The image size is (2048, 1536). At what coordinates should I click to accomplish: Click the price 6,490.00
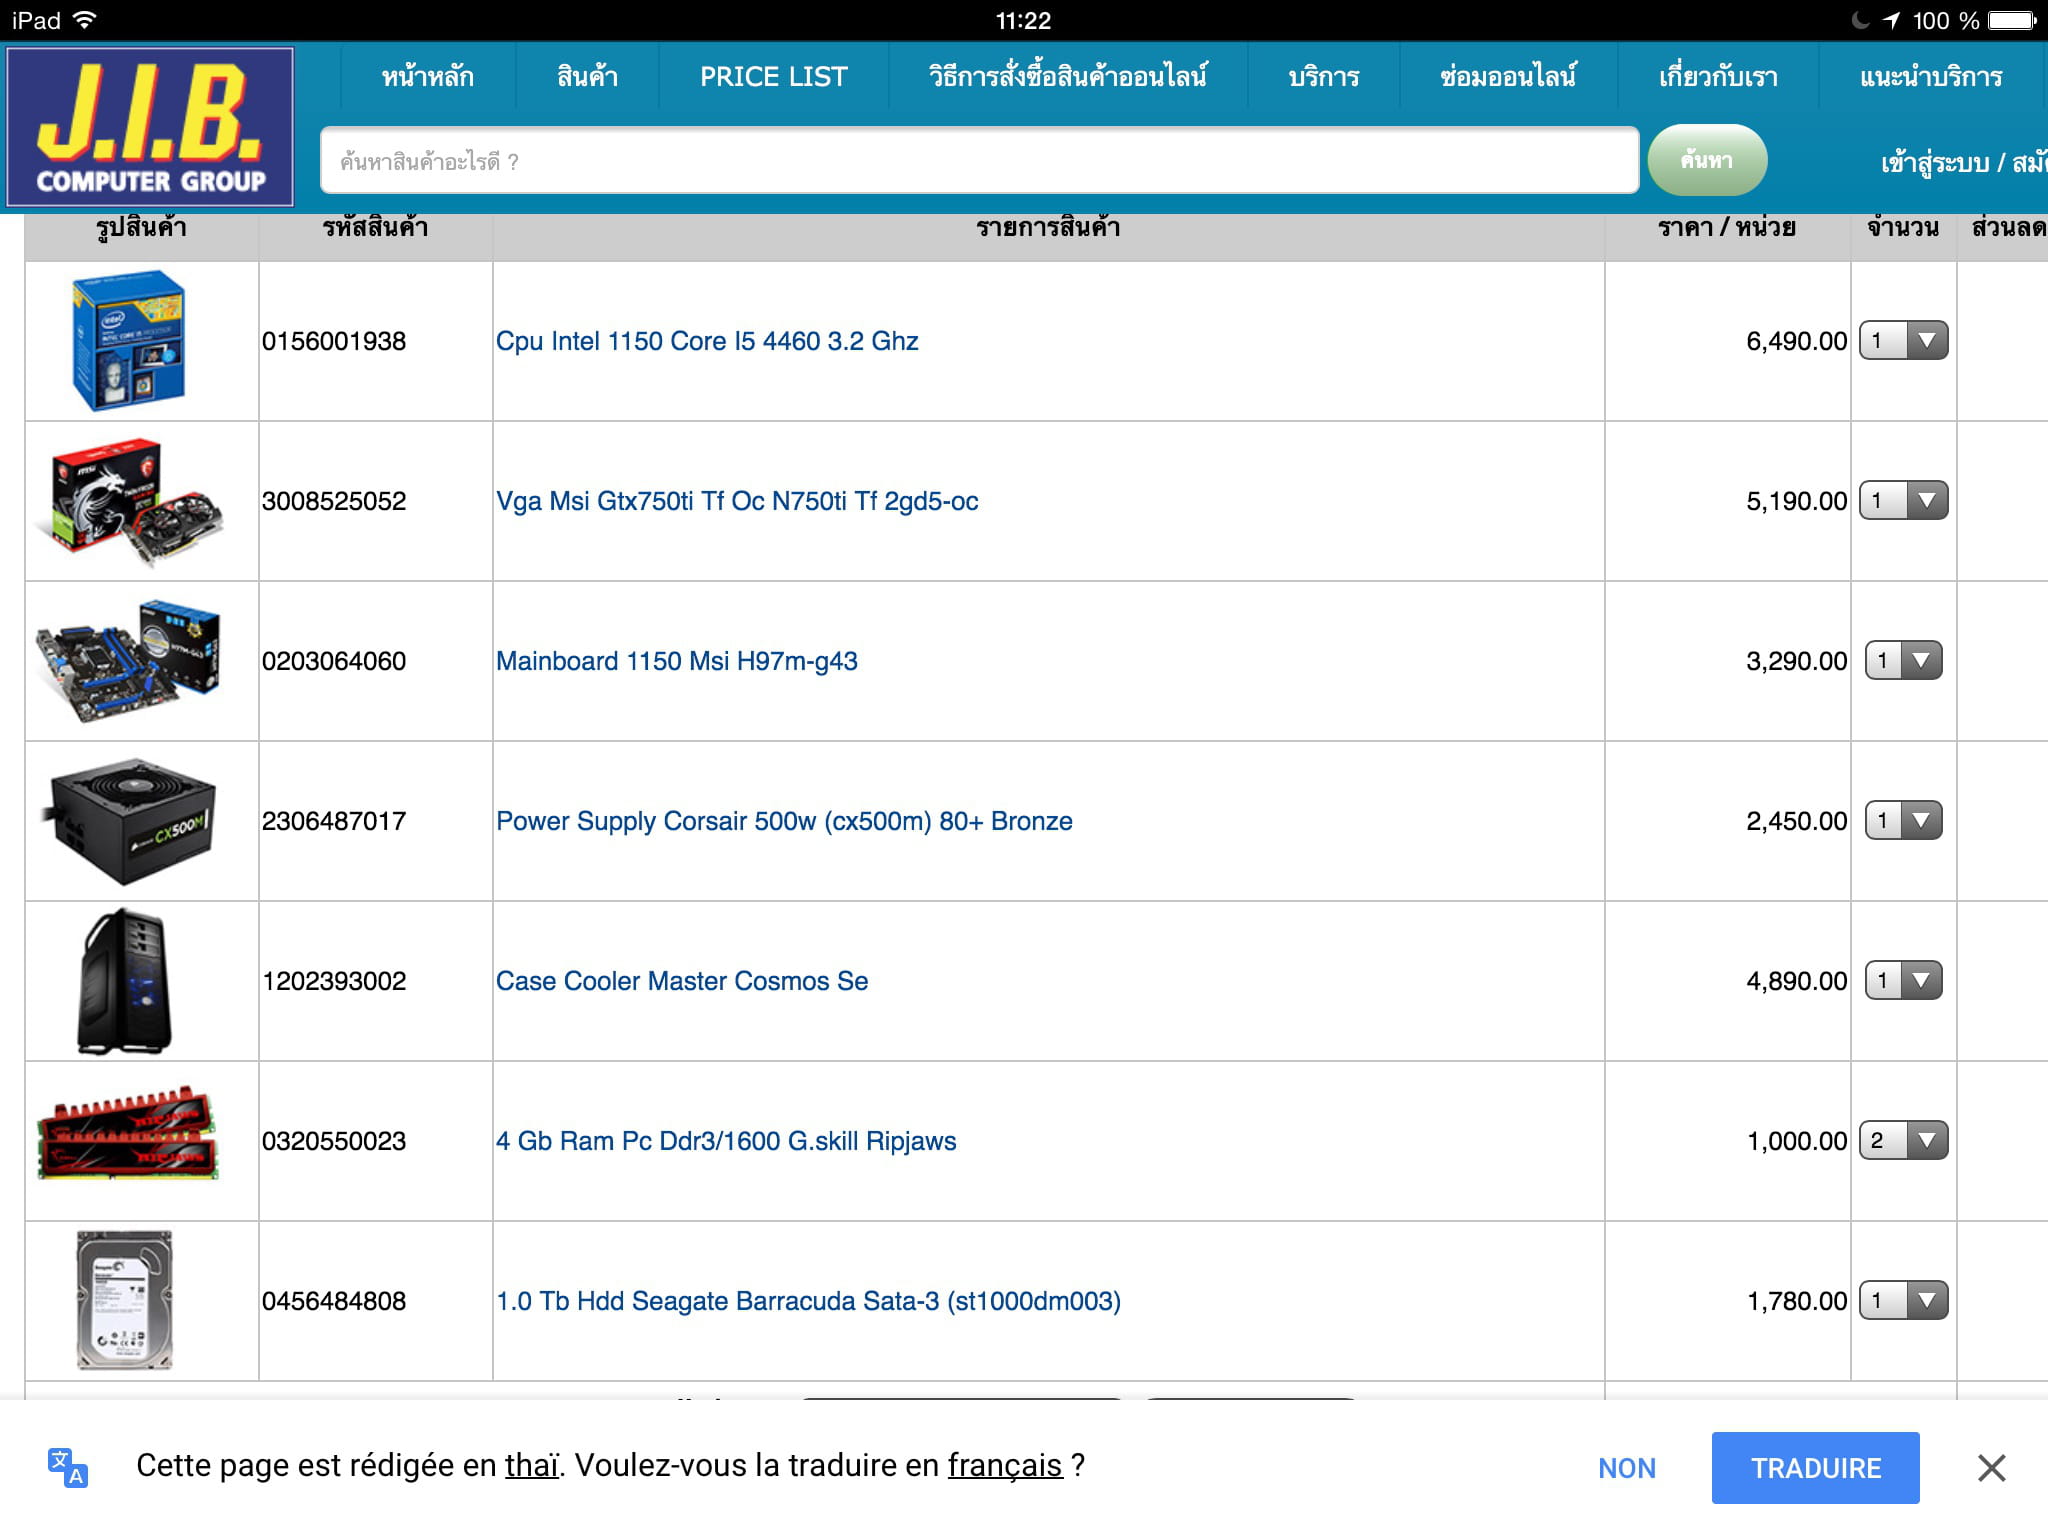tap(1796, 341)
